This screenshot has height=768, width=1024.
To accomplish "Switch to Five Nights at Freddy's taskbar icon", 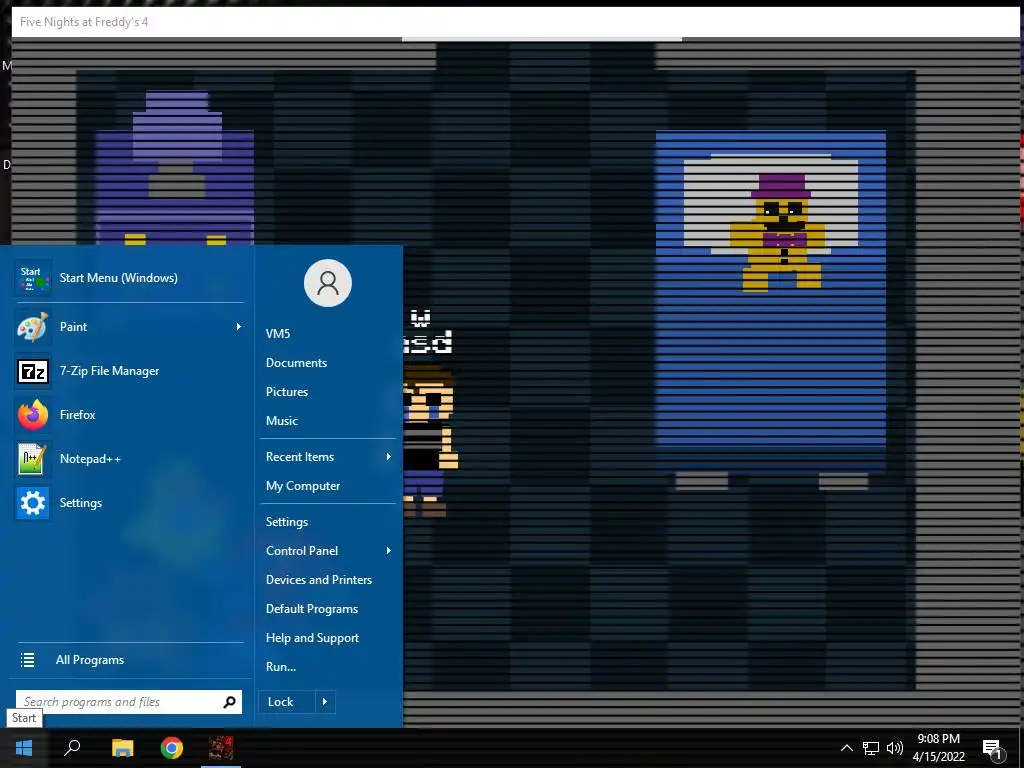I will tap(221, 748).
